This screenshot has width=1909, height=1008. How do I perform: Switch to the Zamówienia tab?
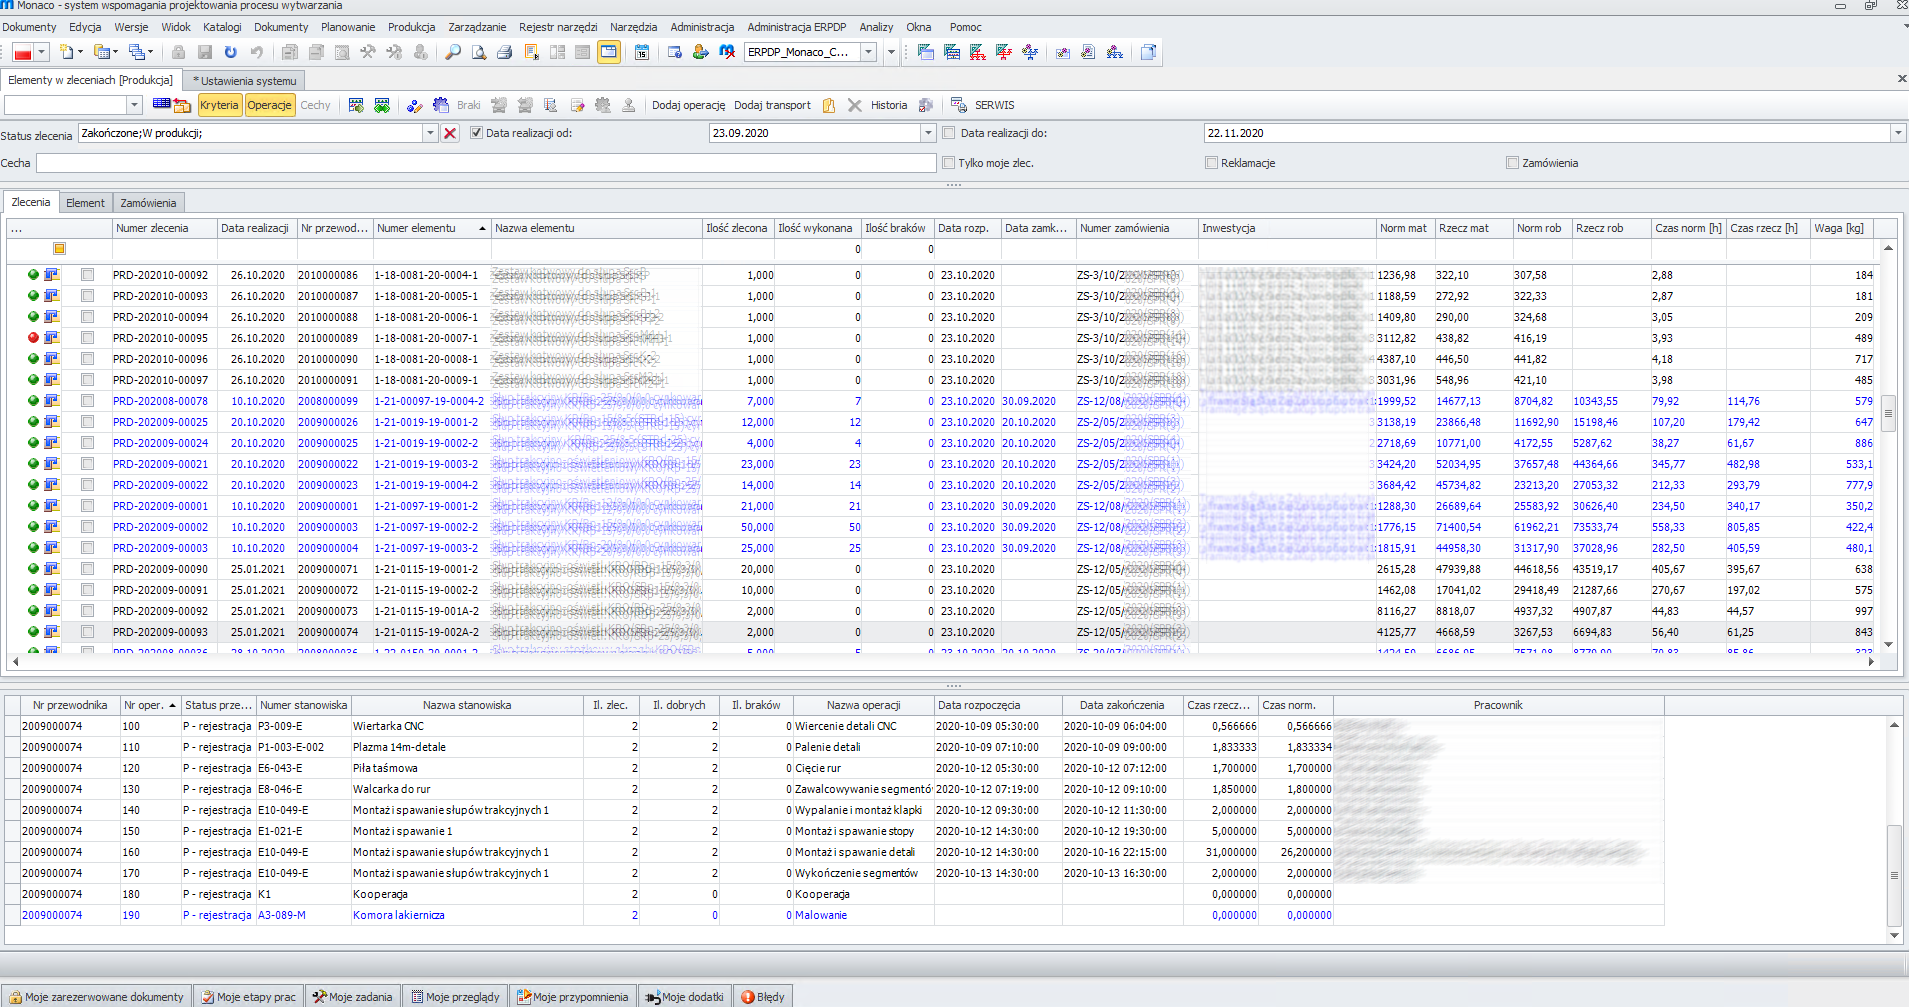148,203
